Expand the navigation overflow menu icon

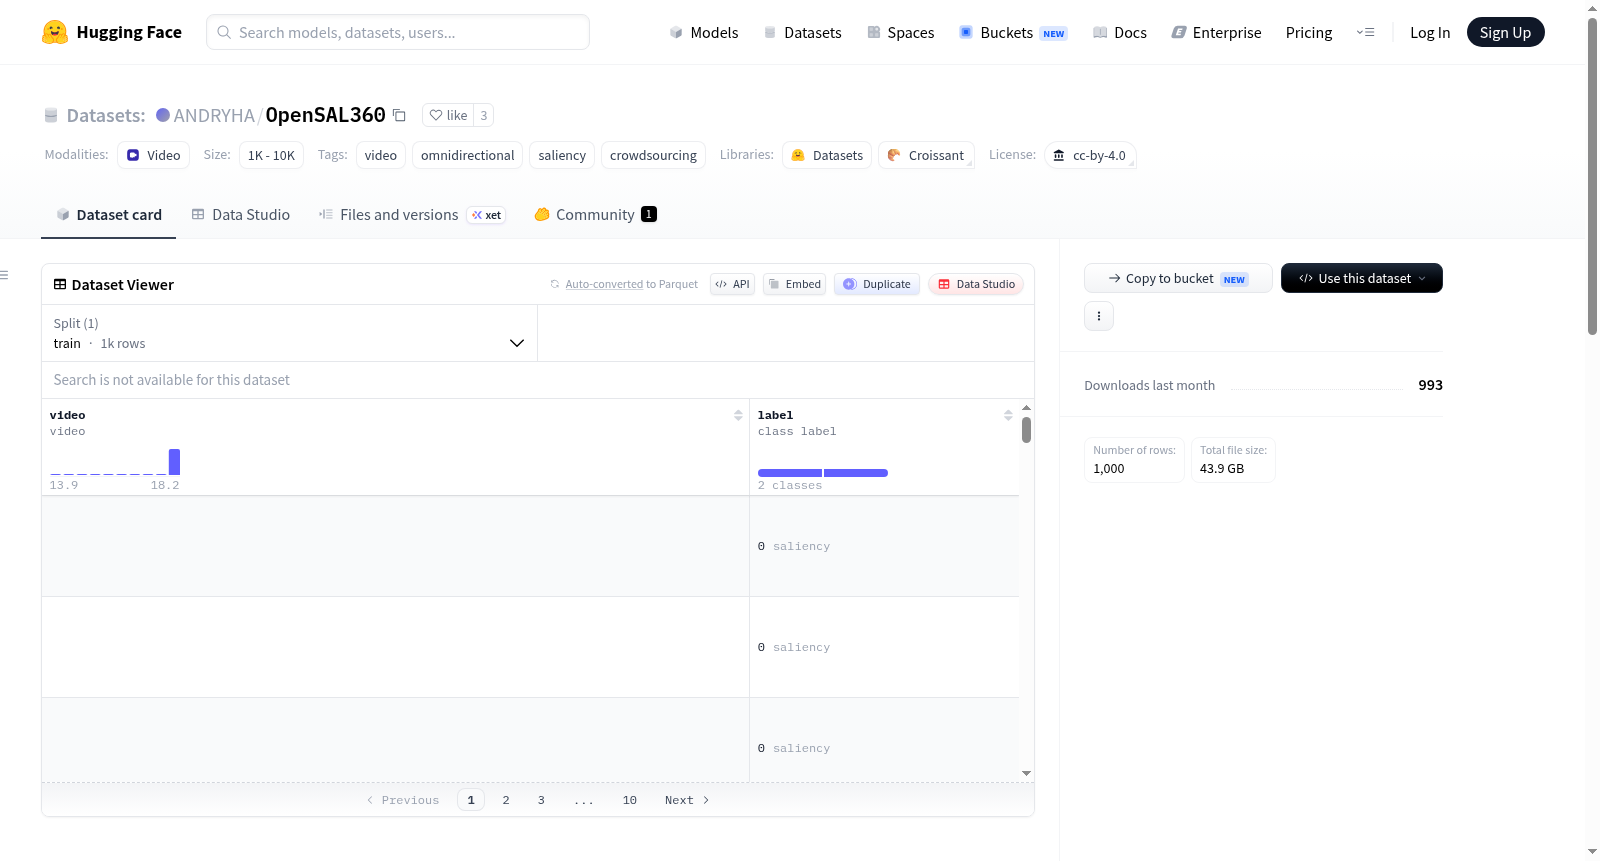click(x=1365, y=32)
